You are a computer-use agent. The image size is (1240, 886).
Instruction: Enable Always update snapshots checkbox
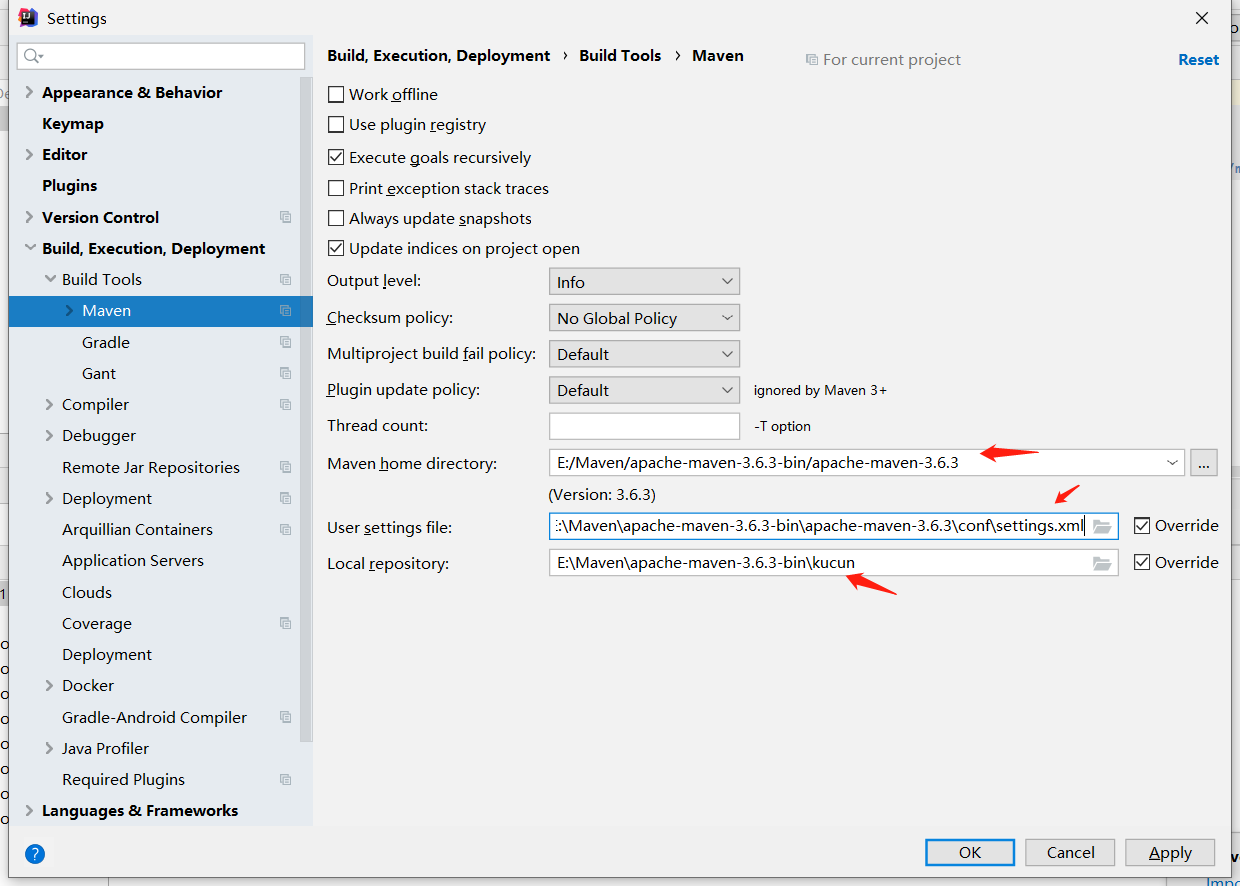336,218
